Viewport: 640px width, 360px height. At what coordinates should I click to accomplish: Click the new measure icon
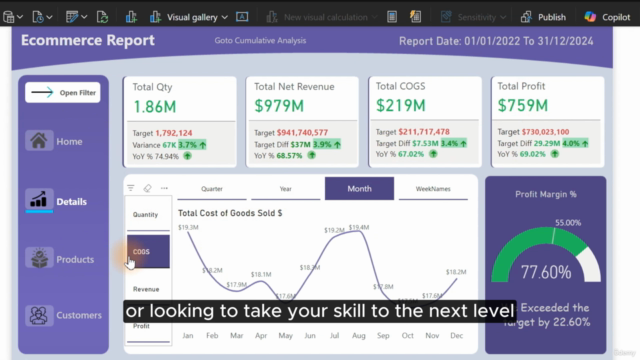[392, 17]
